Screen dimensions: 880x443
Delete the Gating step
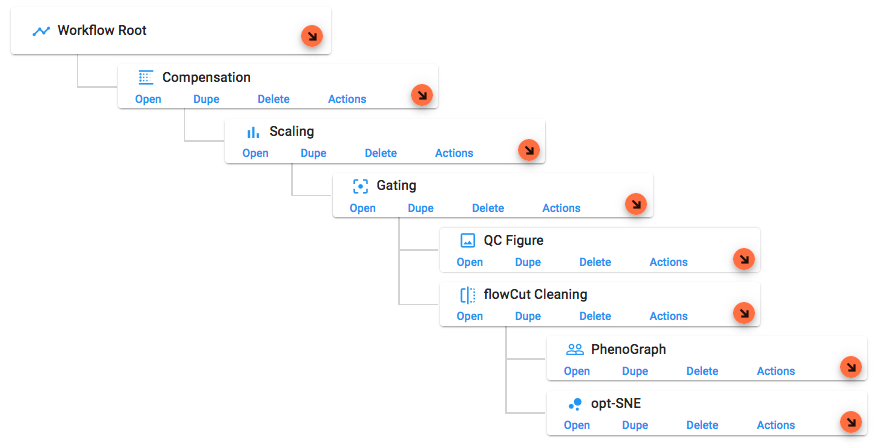(488, 208)
